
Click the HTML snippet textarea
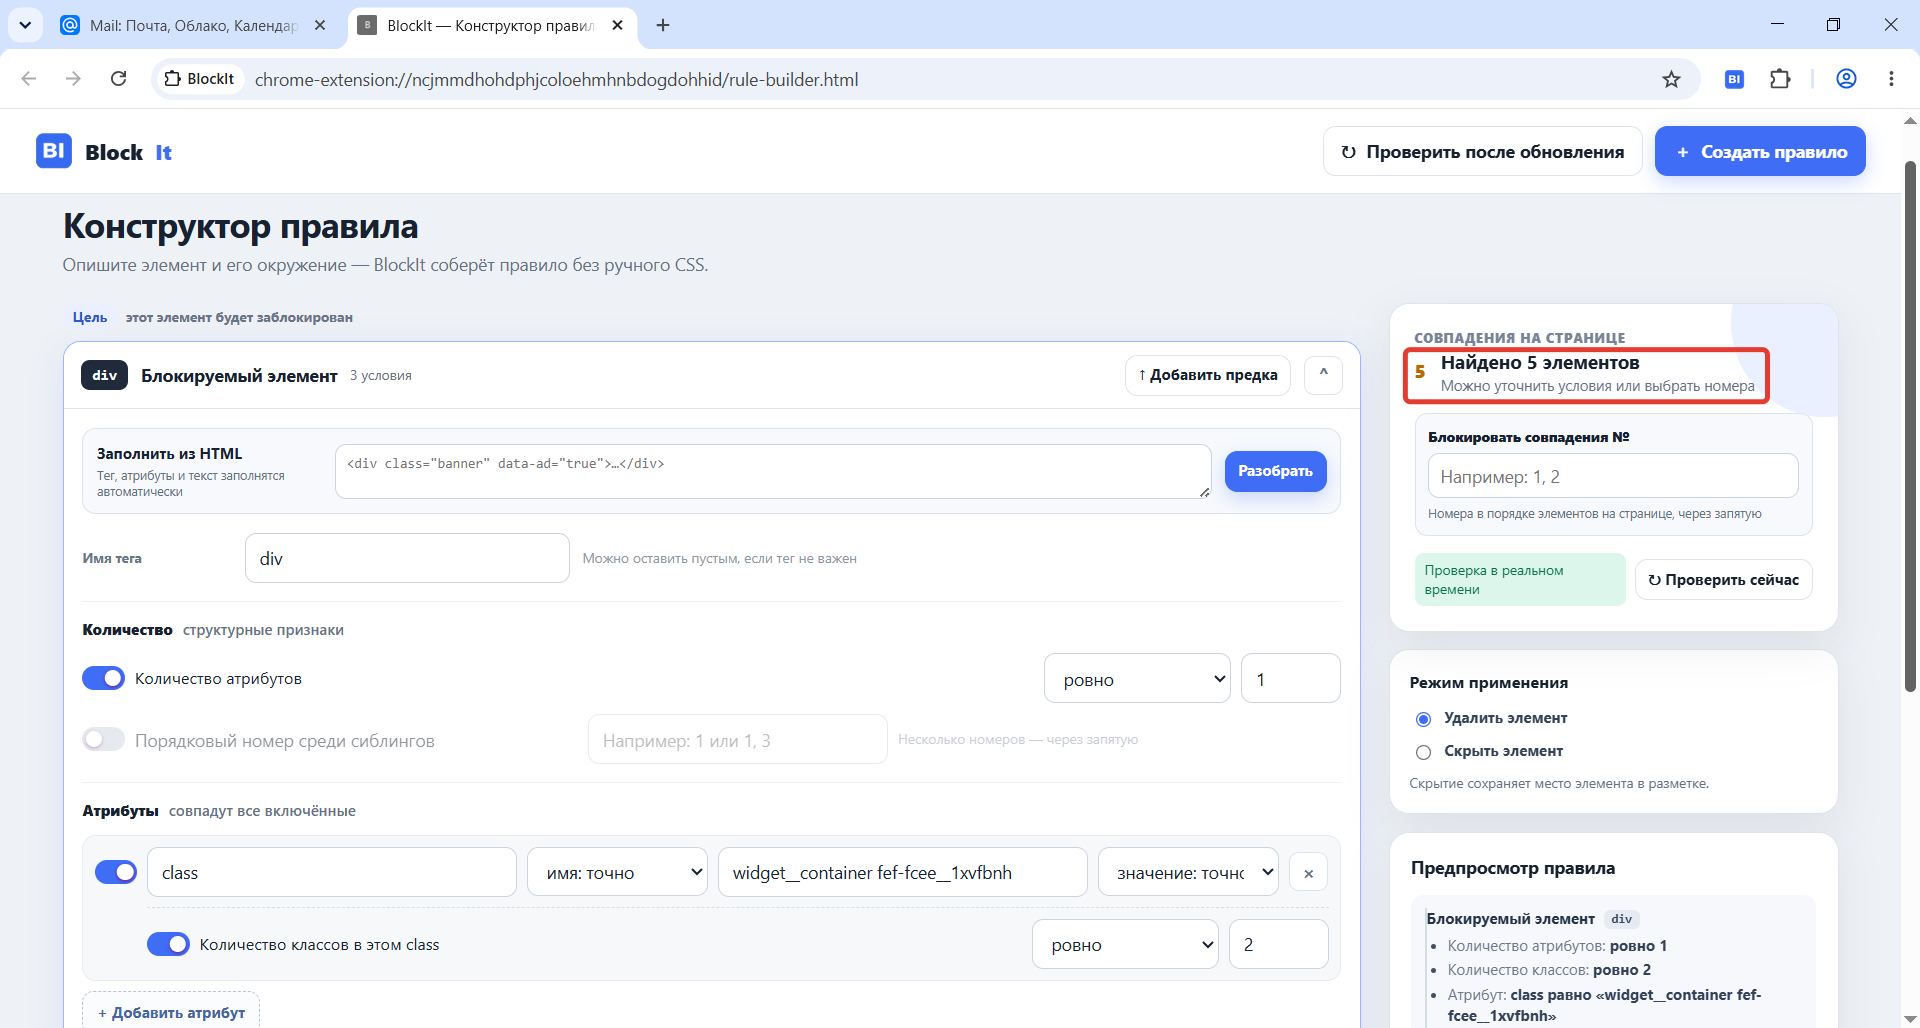click(773, 471)
